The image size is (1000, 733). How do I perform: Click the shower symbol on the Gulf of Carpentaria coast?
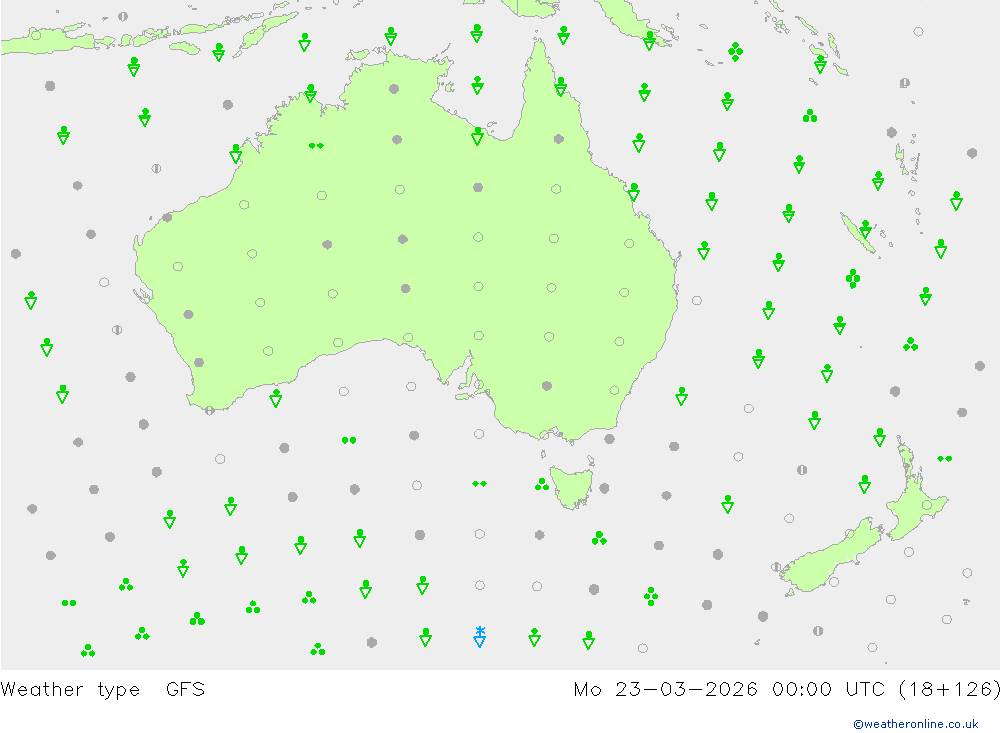[477, 136]
